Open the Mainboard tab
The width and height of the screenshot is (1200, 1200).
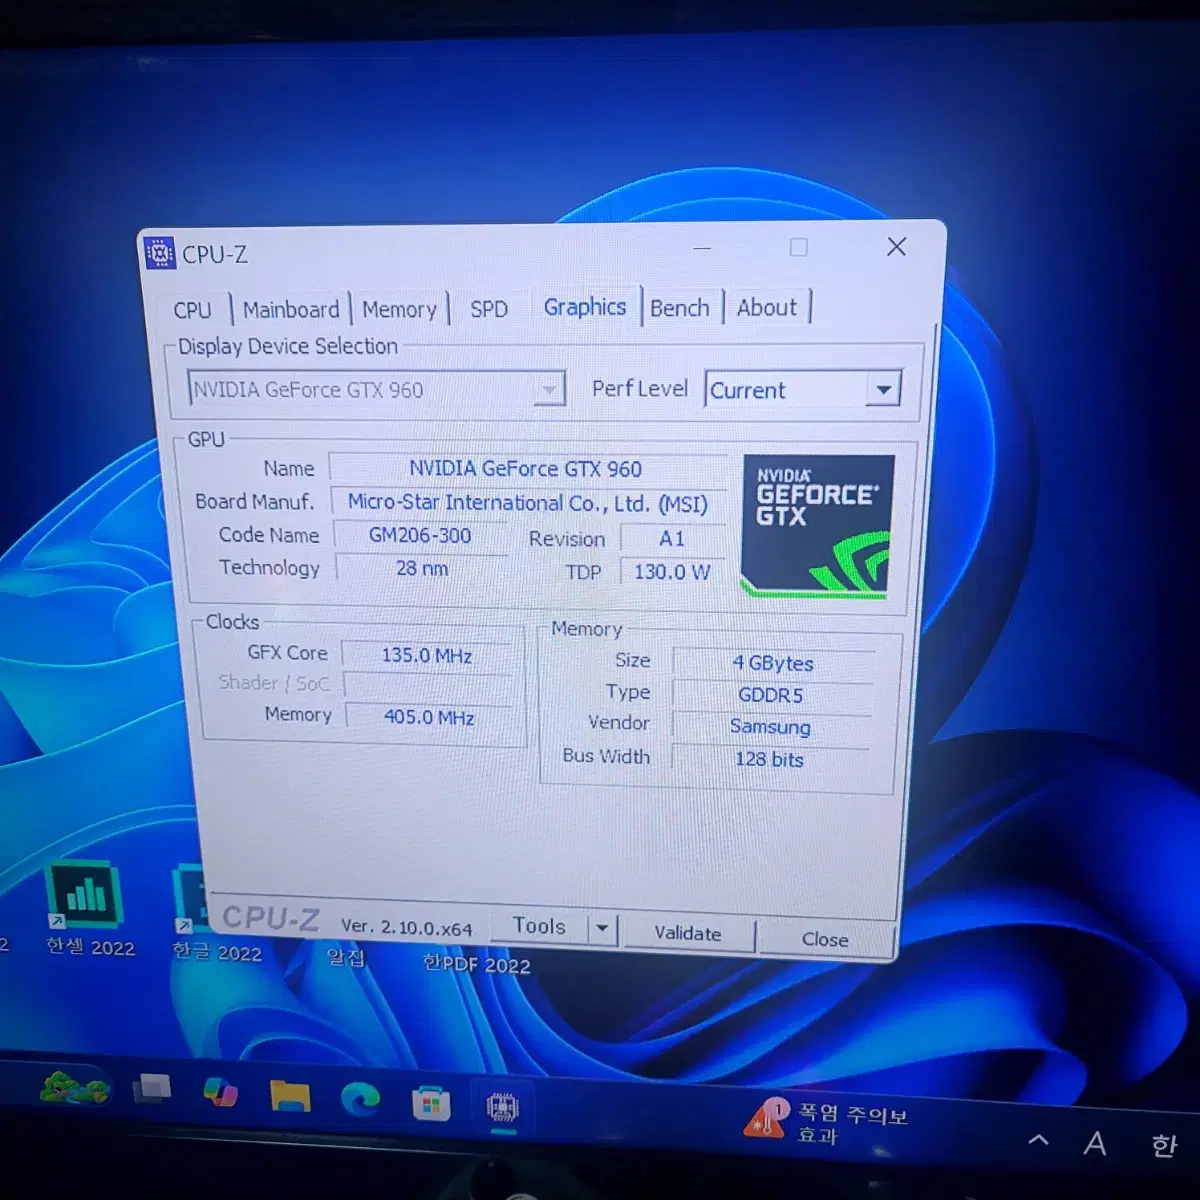pyautogui.click(x=291, y=309)
